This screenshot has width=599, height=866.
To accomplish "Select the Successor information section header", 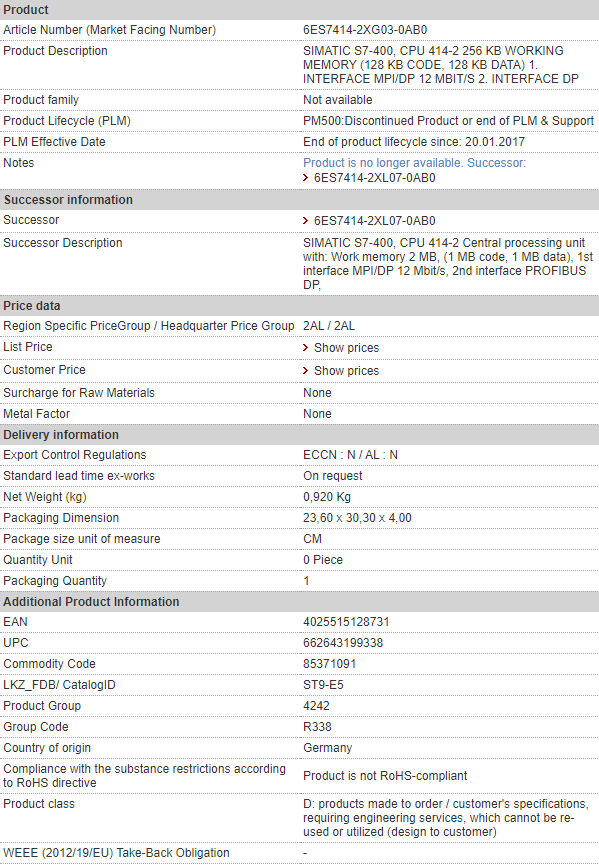I will click(299, 200).
